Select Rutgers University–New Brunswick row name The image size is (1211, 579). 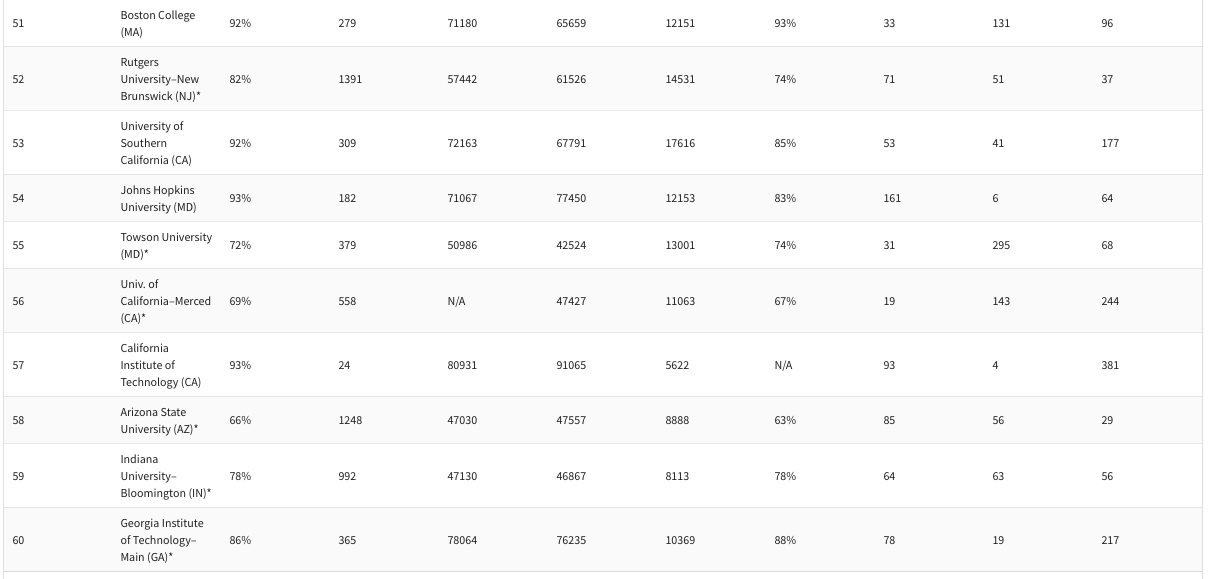click(160, 79)
